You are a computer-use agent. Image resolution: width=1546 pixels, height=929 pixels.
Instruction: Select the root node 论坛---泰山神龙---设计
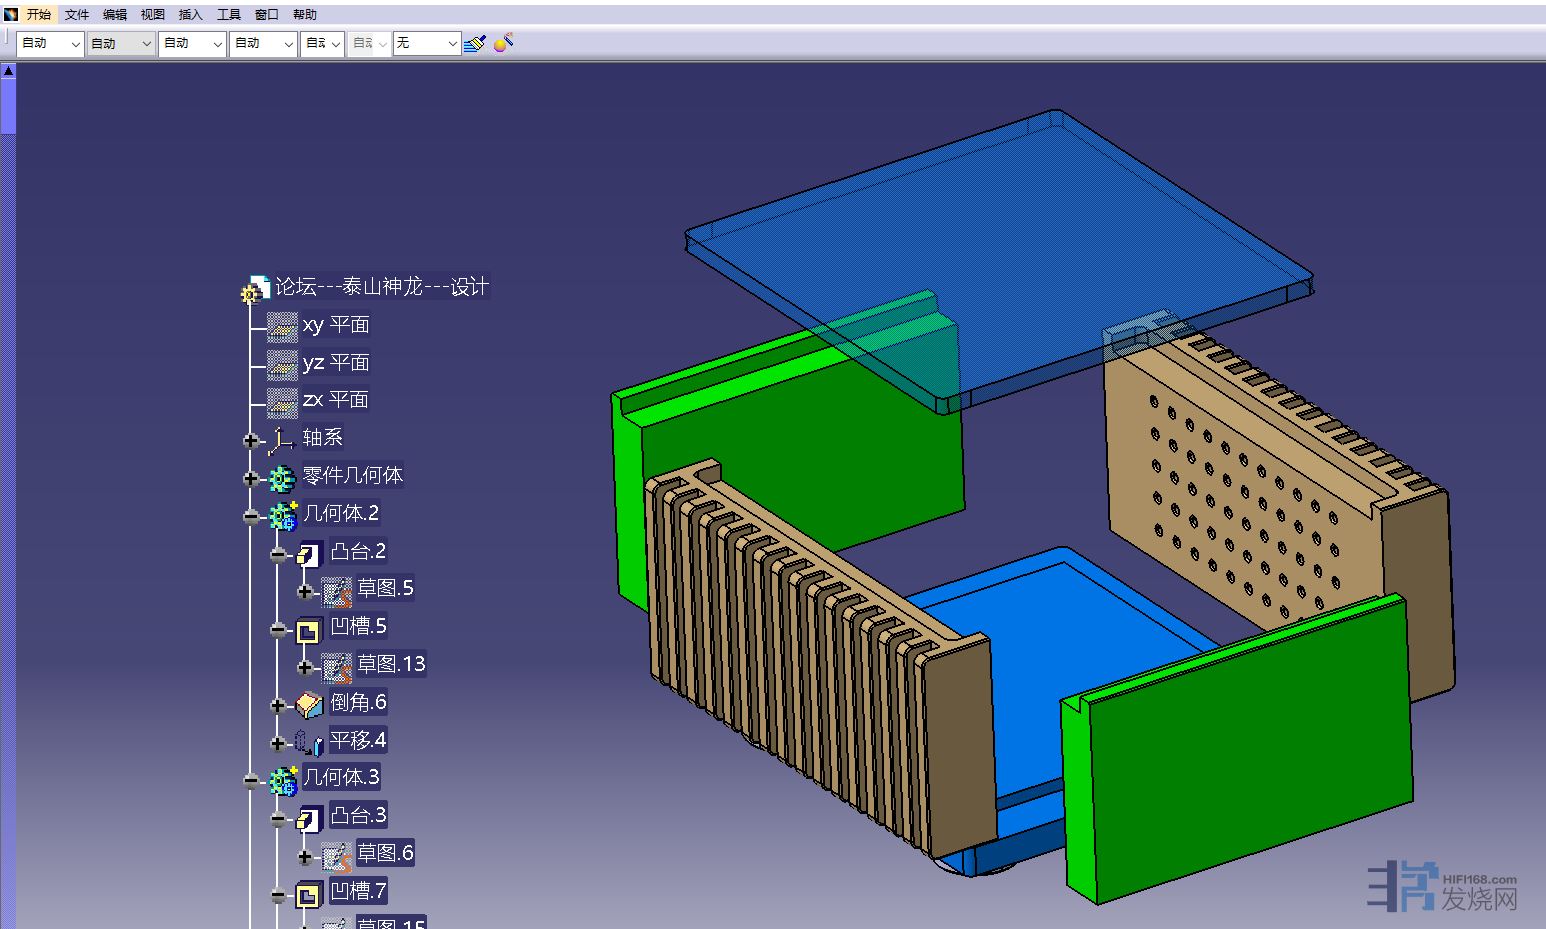pyautogui.click(x=381, y=287)
